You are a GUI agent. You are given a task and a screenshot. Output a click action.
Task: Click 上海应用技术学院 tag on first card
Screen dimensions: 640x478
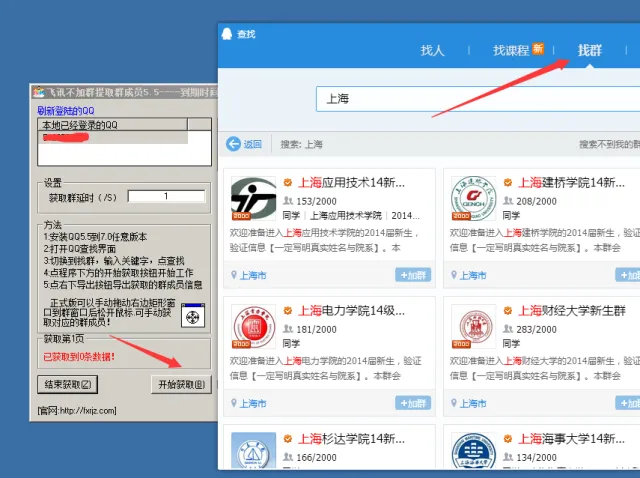(346, 215)
